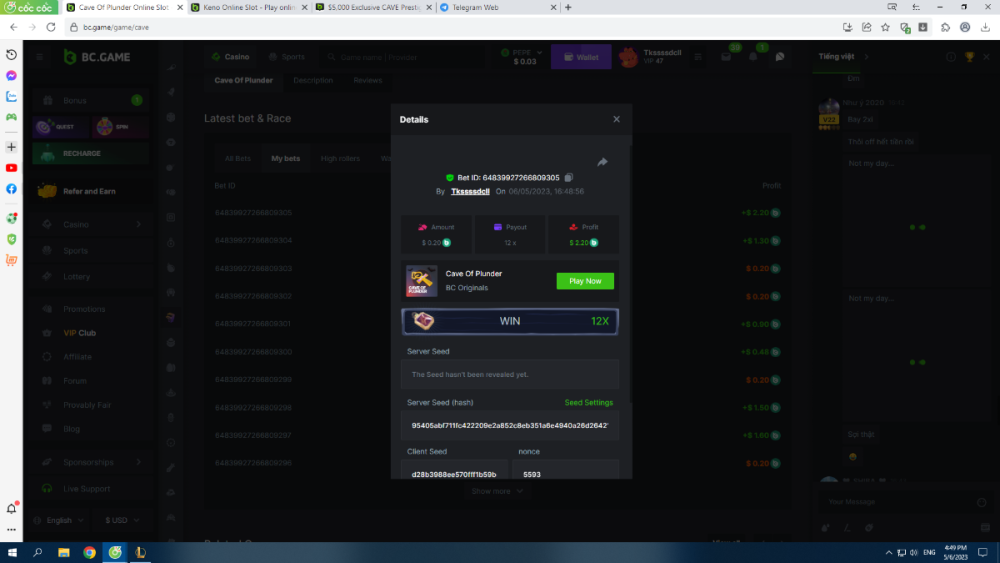The image size is (1000, 563).
Task: Click the notification bell icon in header
Action: 753,57
